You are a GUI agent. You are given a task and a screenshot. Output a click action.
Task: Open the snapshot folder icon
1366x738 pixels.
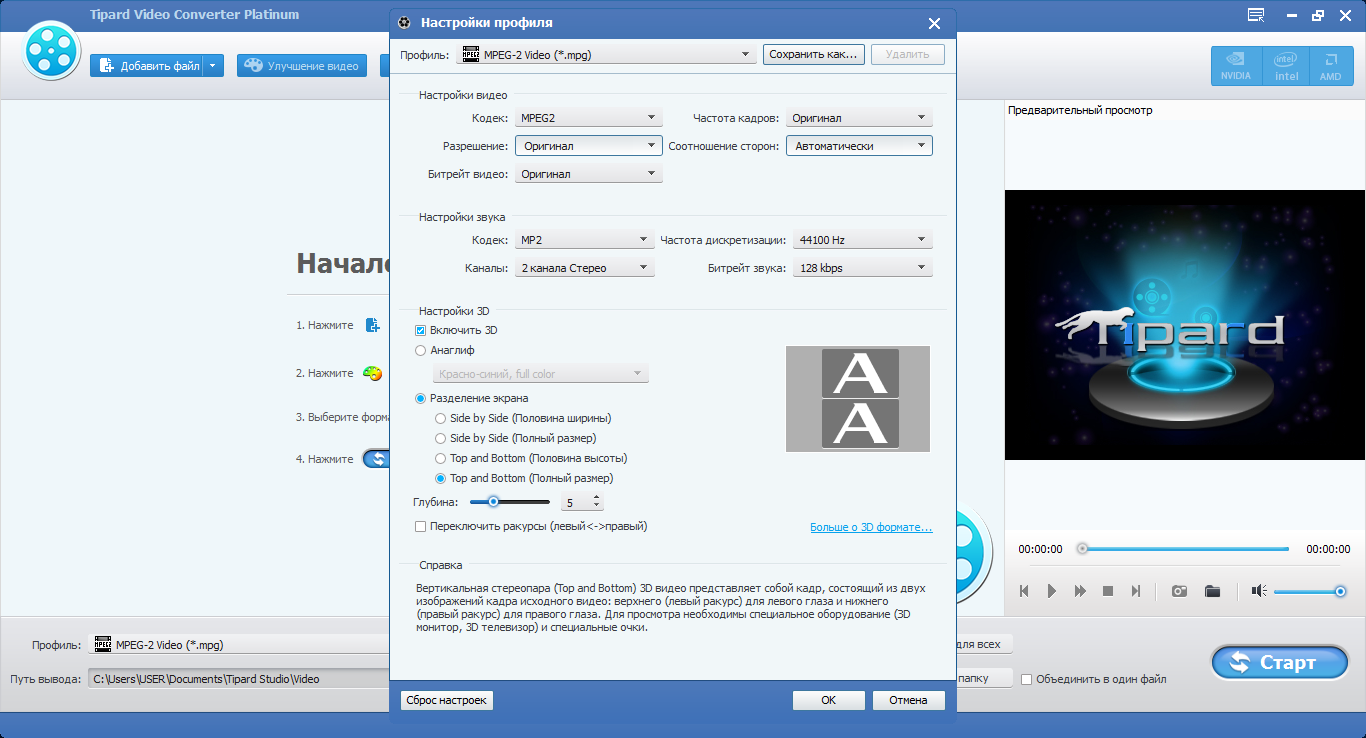[1213, 591]
